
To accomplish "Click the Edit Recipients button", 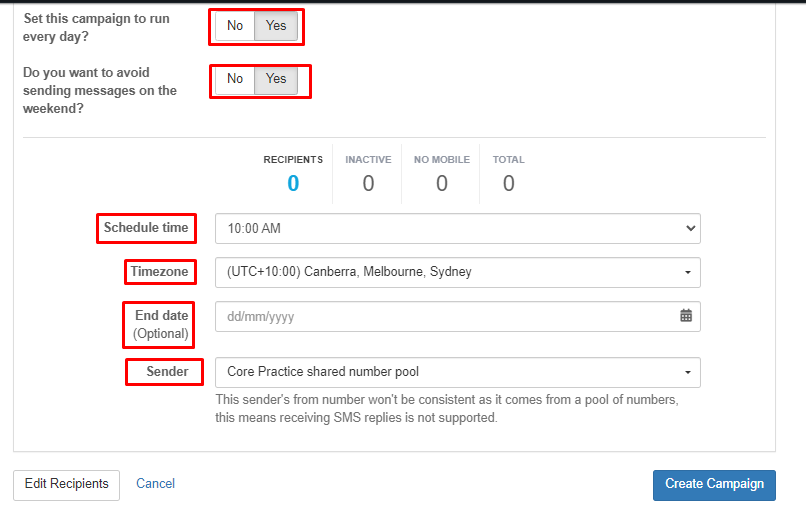I will (x=66, y=485).
